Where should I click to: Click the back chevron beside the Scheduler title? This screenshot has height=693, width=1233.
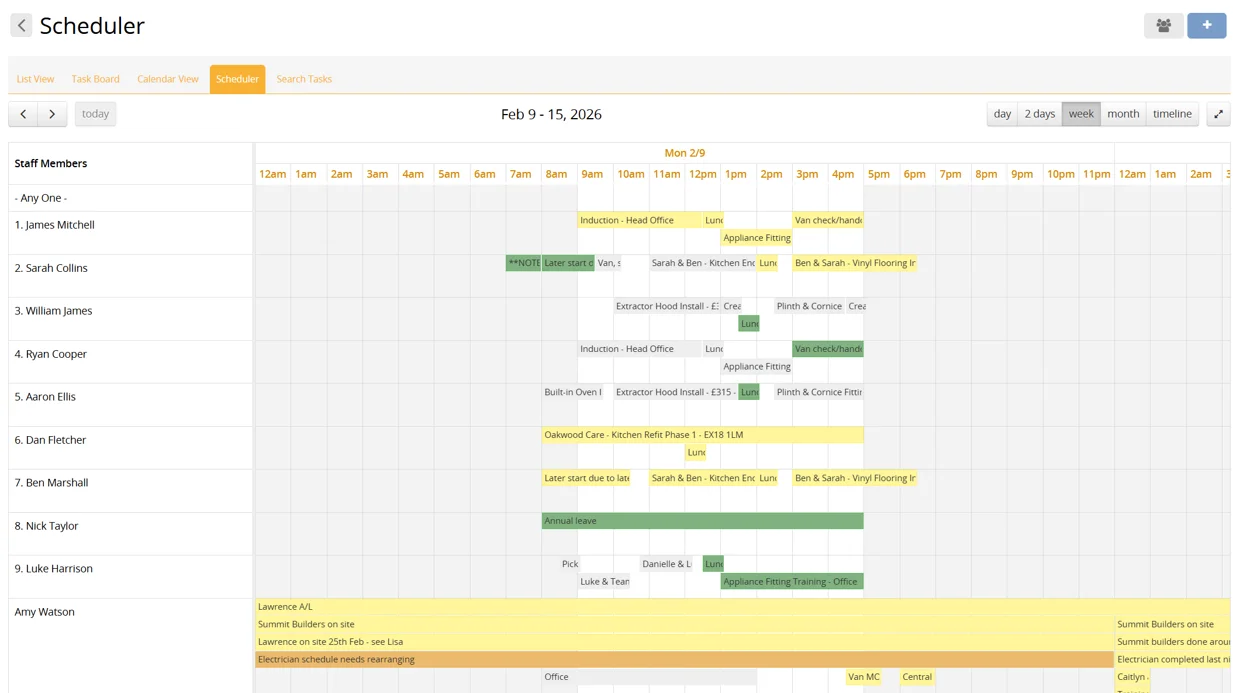[21, 25]
